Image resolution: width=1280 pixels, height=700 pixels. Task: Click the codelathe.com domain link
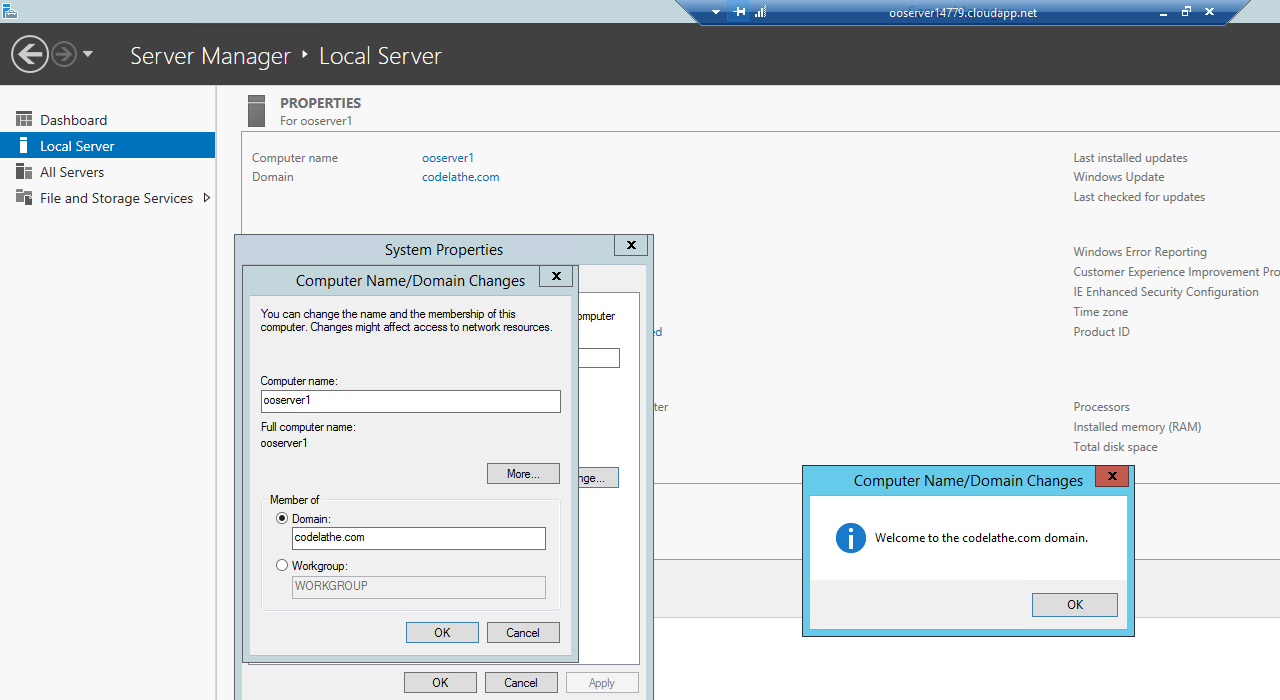(x=460, y=177)
